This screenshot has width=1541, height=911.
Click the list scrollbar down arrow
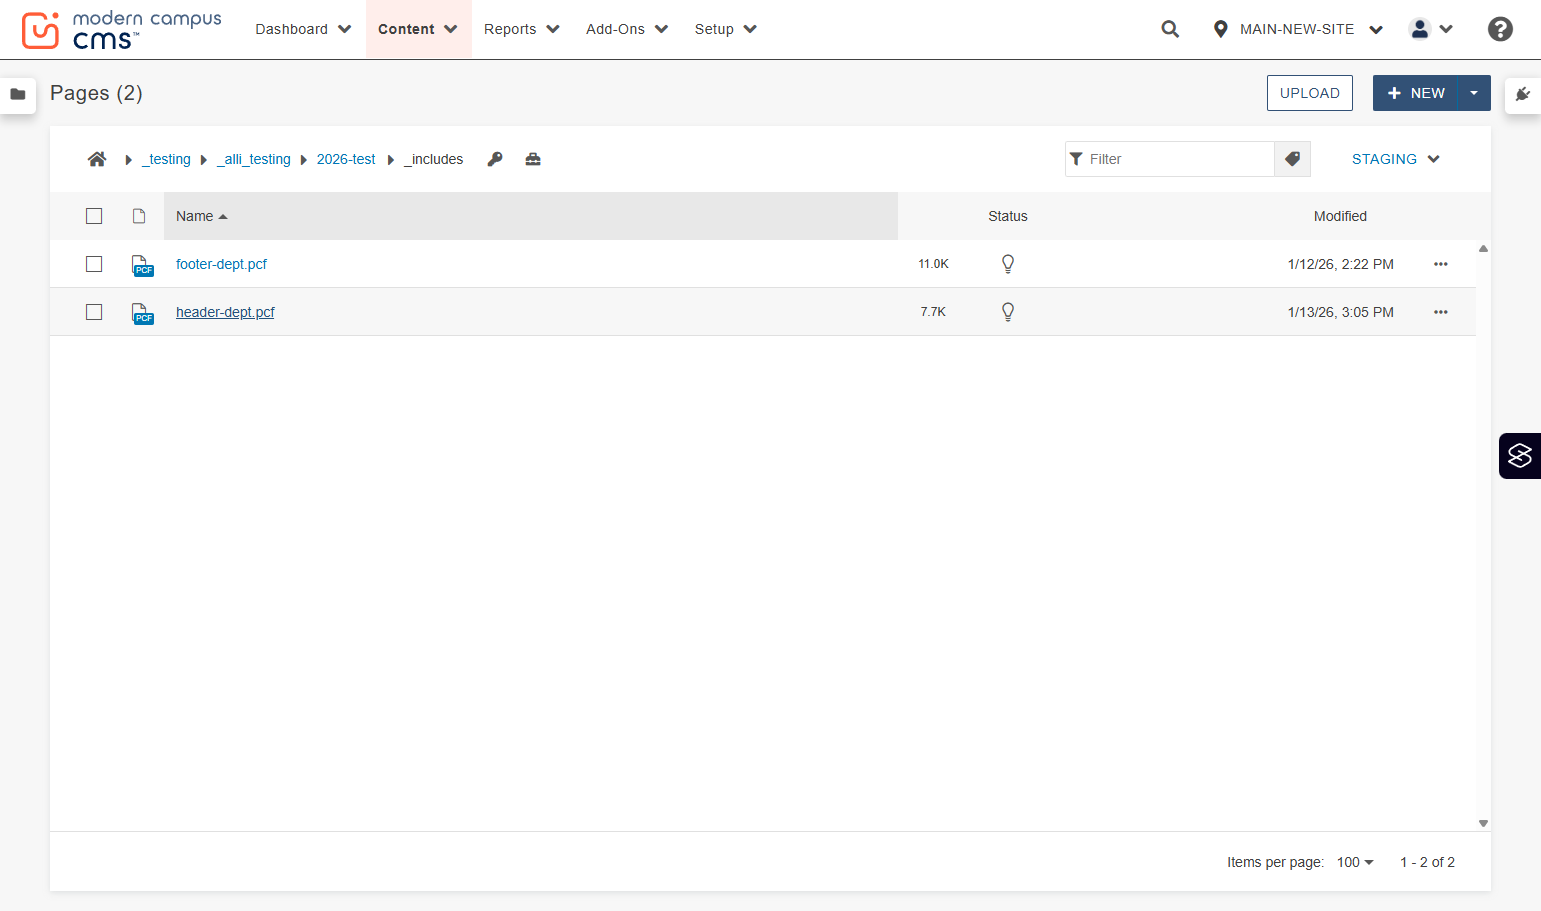tap(1483, 824)
